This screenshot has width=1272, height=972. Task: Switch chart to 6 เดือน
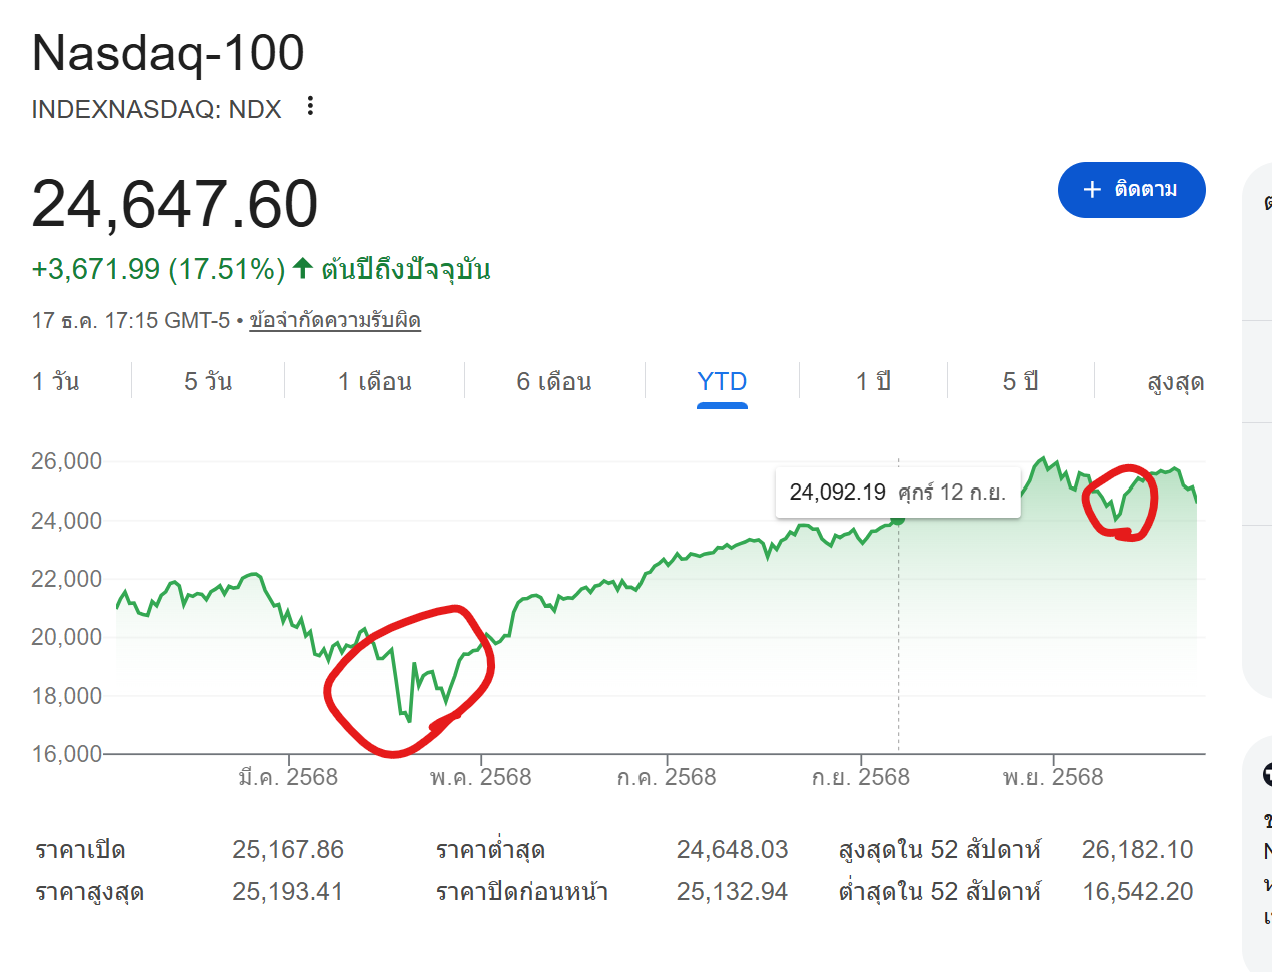[x=554, y=381]
